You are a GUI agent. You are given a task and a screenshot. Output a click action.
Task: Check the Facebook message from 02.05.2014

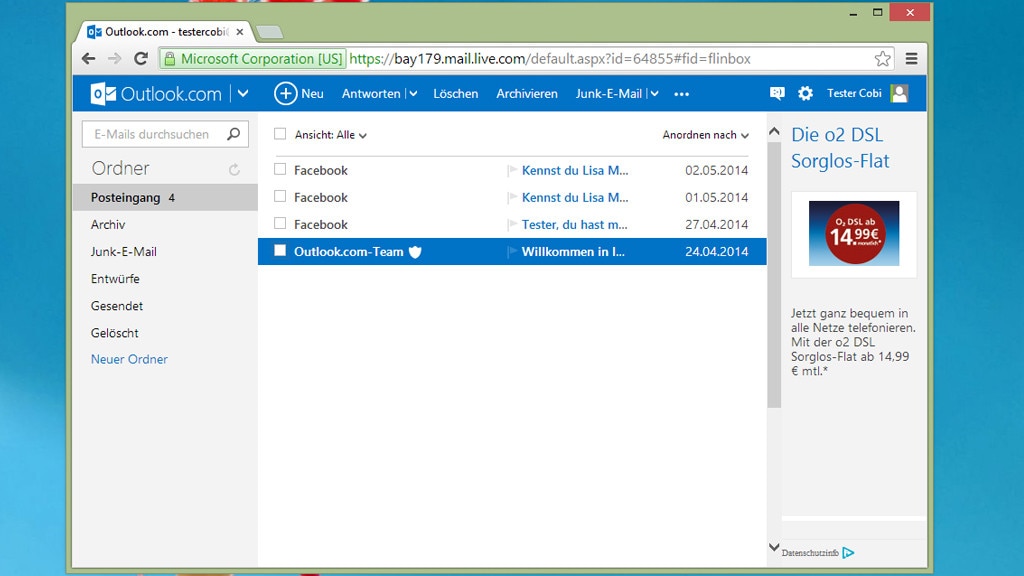280,169
